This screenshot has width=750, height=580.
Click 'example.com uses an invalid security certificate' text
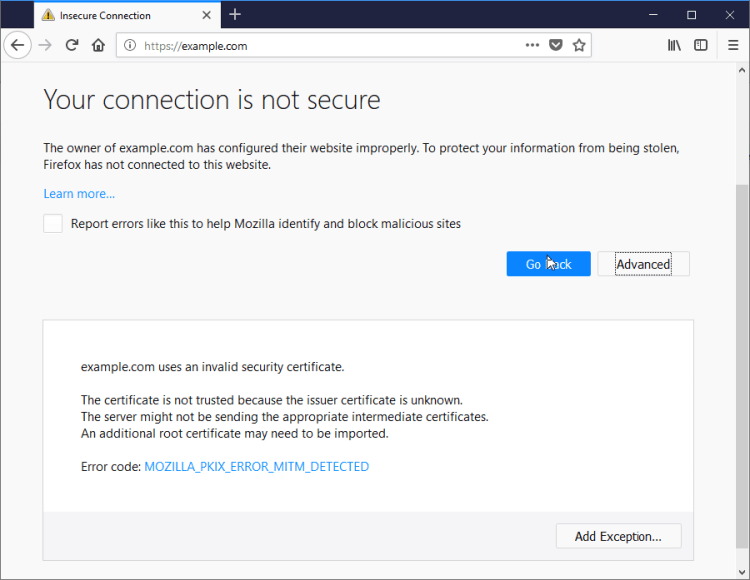(212, 367)
